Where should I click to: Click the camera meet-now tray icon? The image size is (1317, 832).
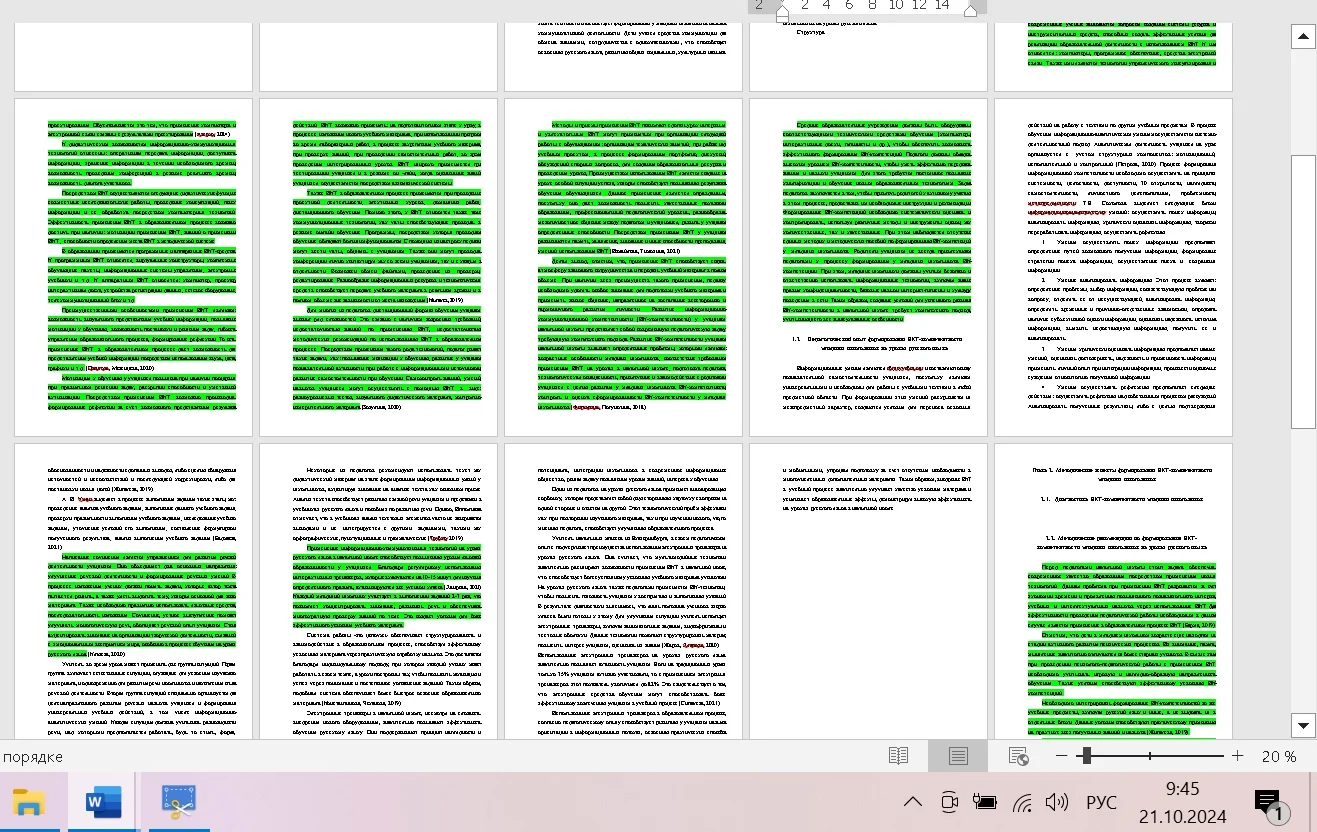pos(950,802)
